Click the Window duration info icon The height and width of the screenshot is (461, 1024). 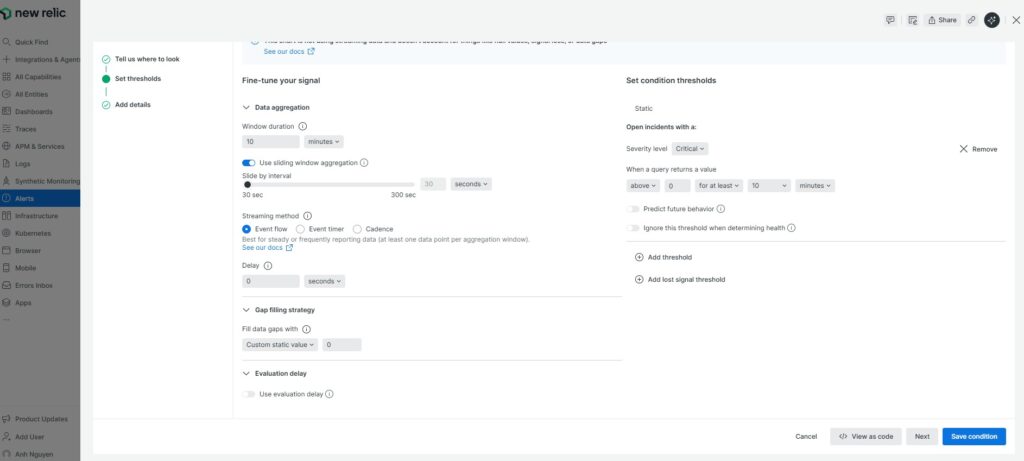[x=303, y=127]
